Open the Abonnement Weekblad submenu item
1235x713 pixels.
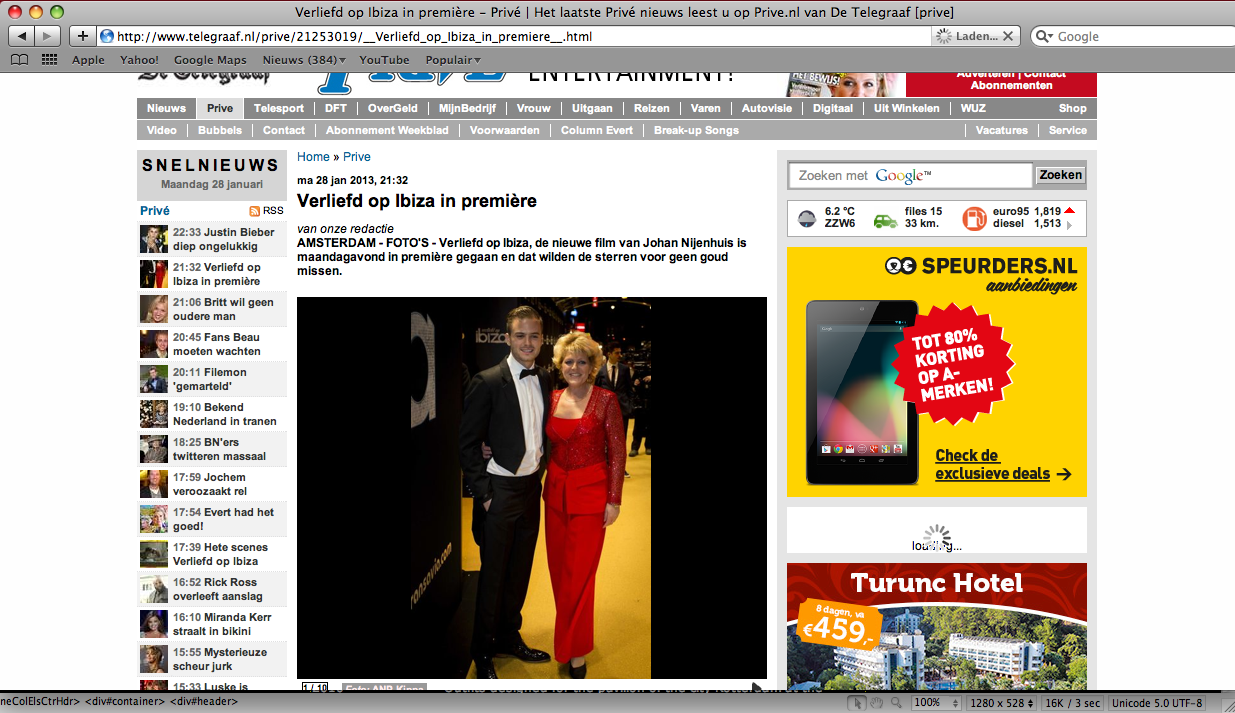pos(387,130)
